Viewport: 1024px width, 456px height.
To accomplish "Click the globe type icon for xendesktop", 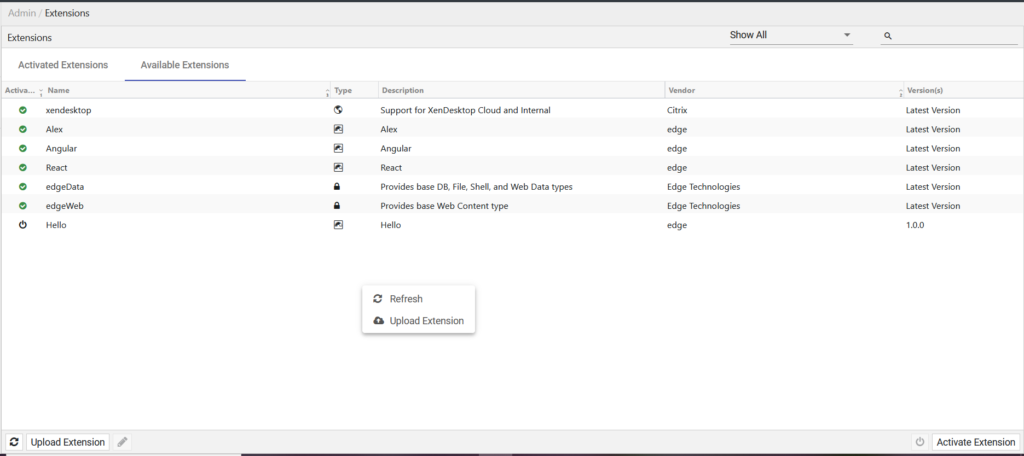I will 338,110.
